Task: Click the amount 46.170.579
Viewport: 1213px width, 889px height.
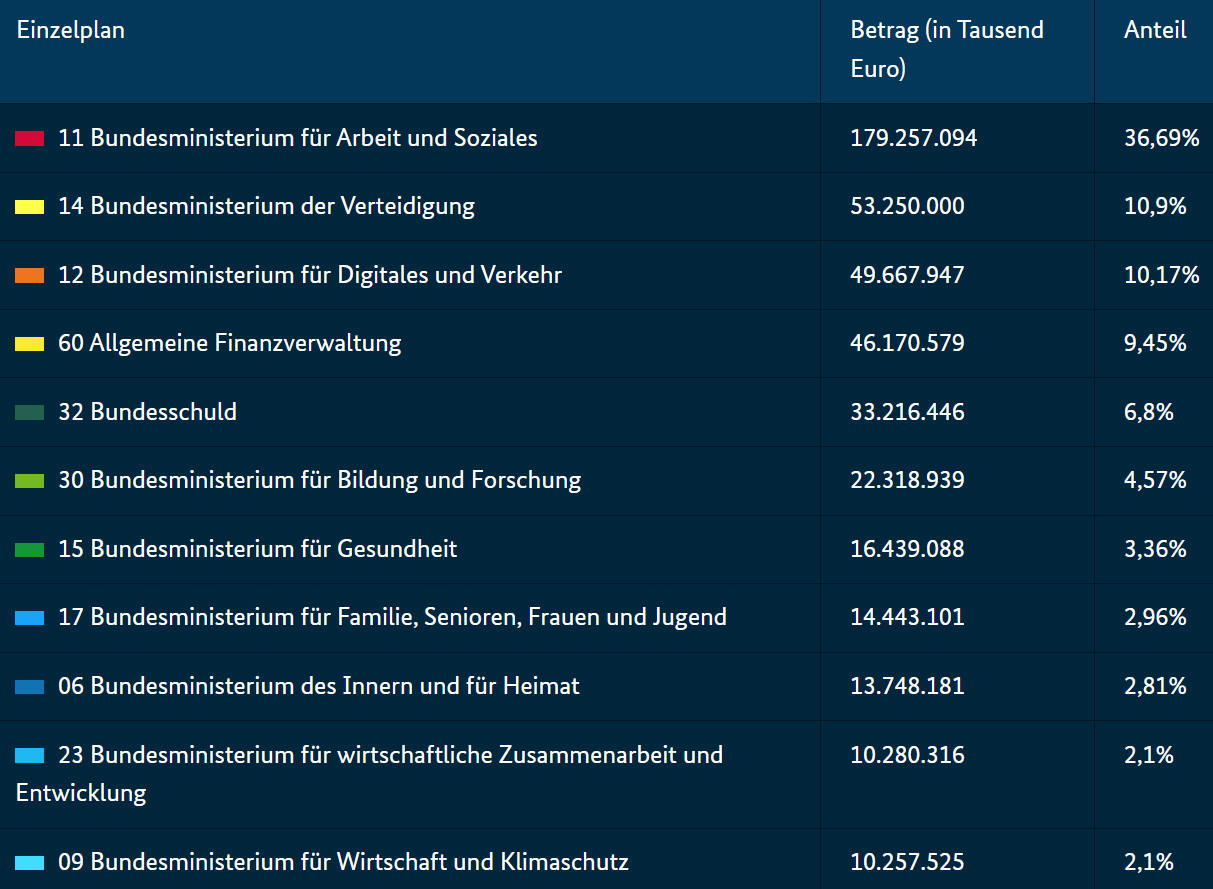Action: point(908,343)
